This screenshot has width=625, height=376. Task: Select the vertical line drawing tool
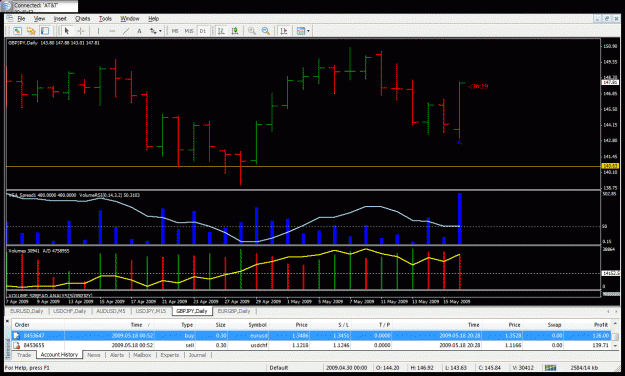click(x=98, y=31)
